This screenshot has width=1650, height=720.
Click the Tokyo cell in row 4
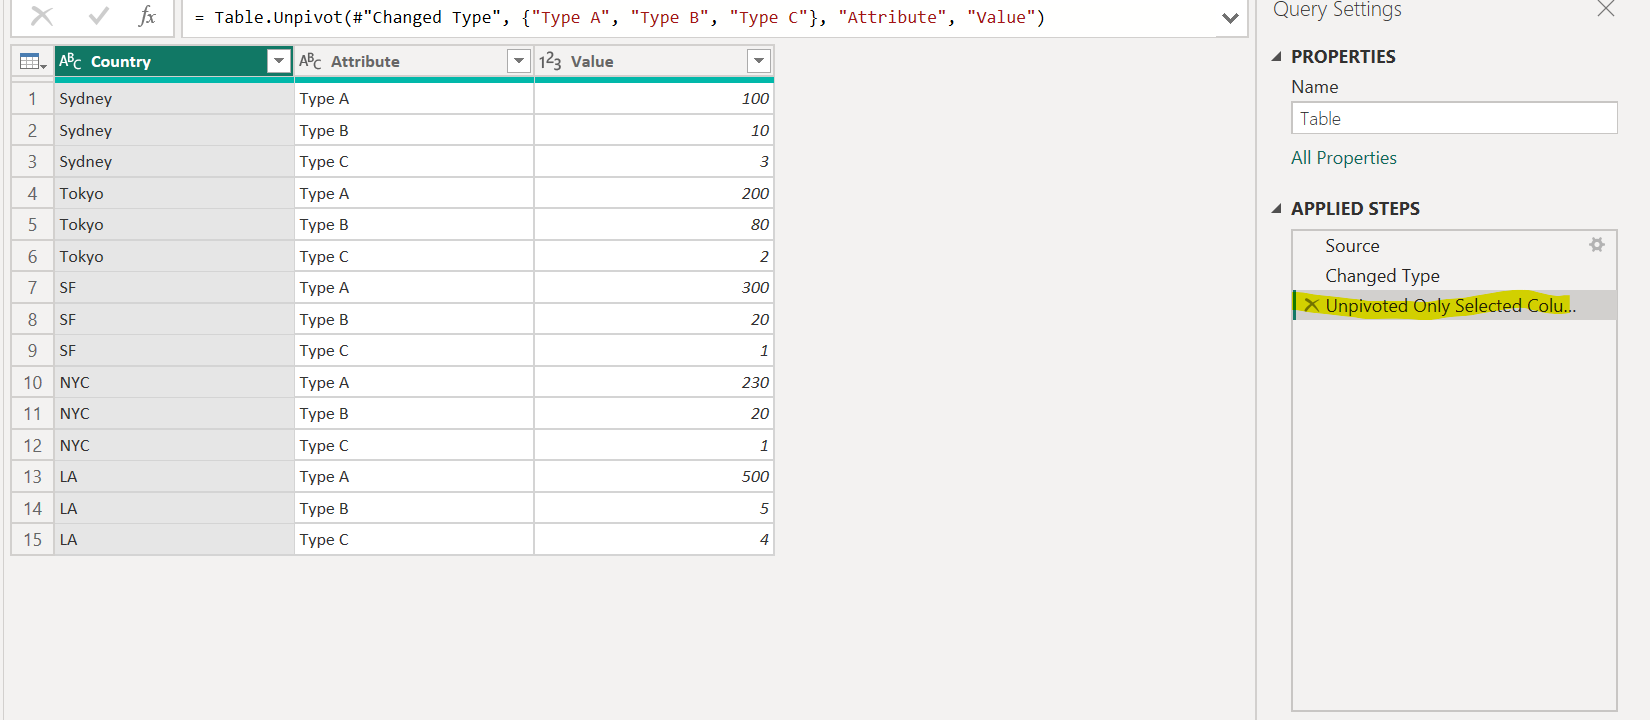pyautogui.click(x=174, y=193)
